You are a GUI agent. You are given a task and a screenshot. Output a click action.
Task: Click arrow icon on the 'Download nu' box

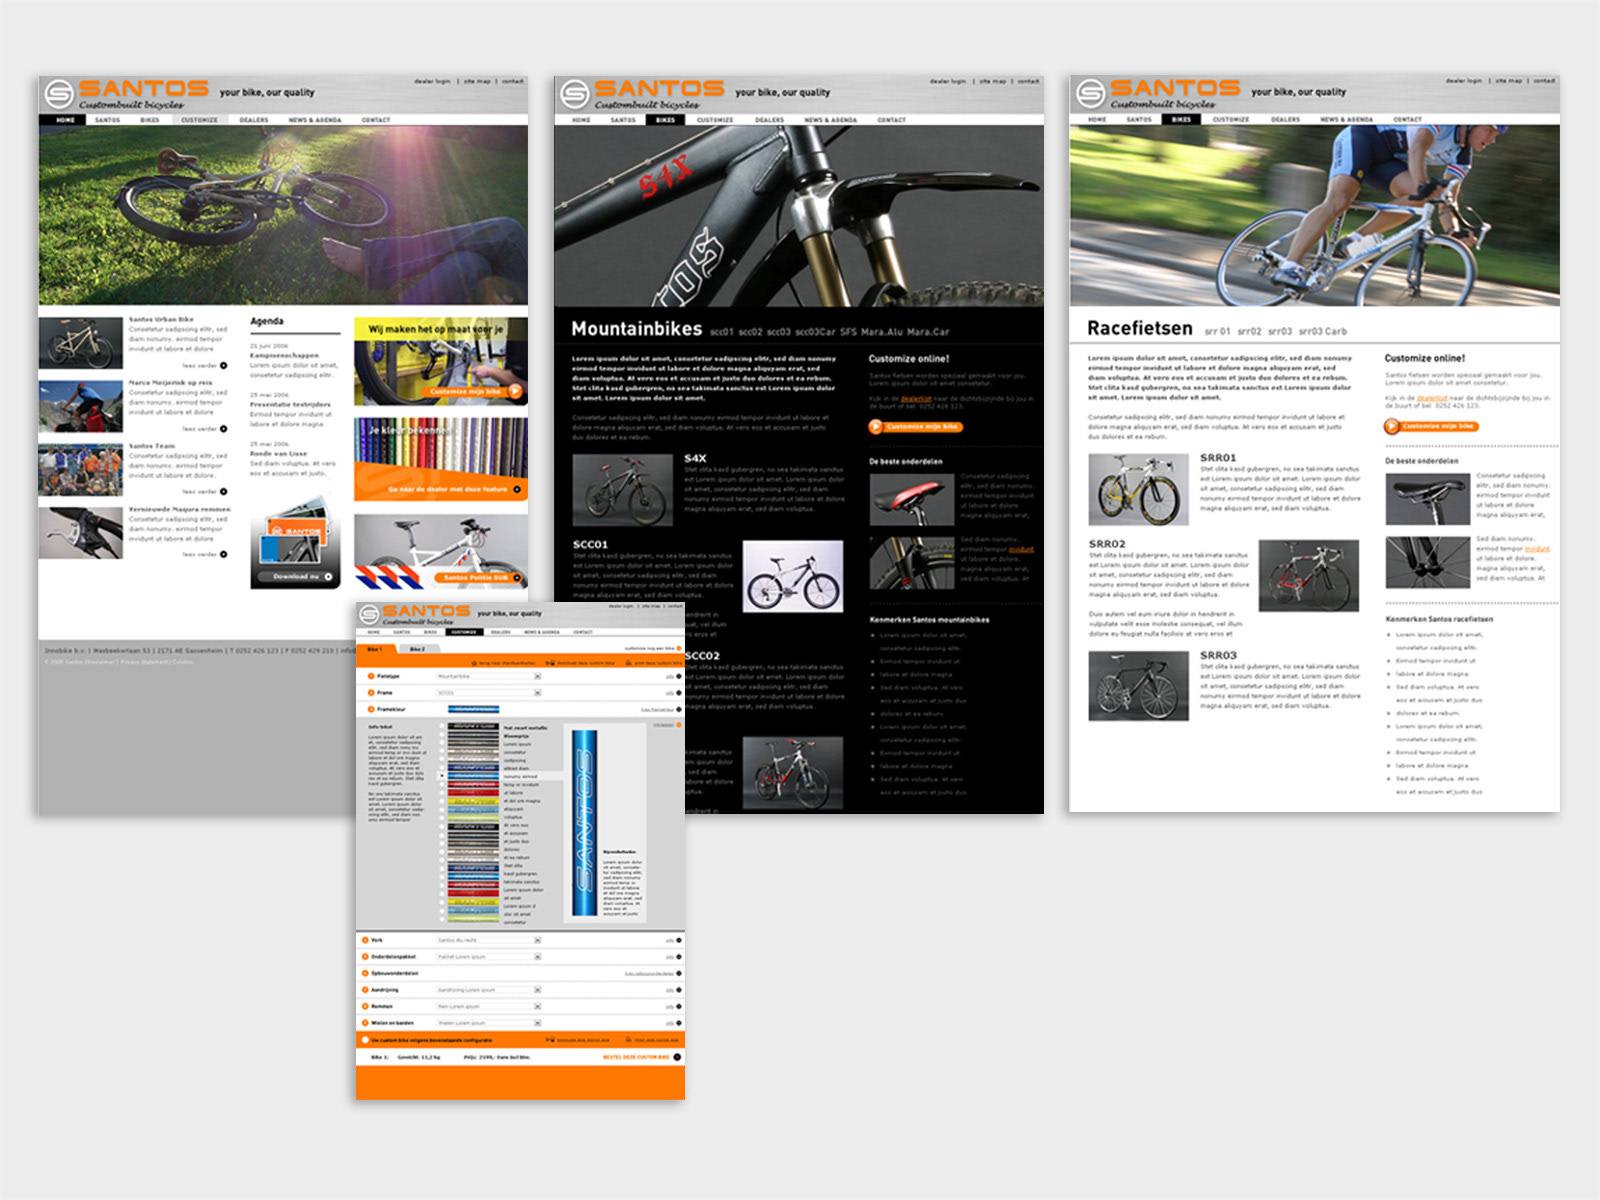[328, 577]
